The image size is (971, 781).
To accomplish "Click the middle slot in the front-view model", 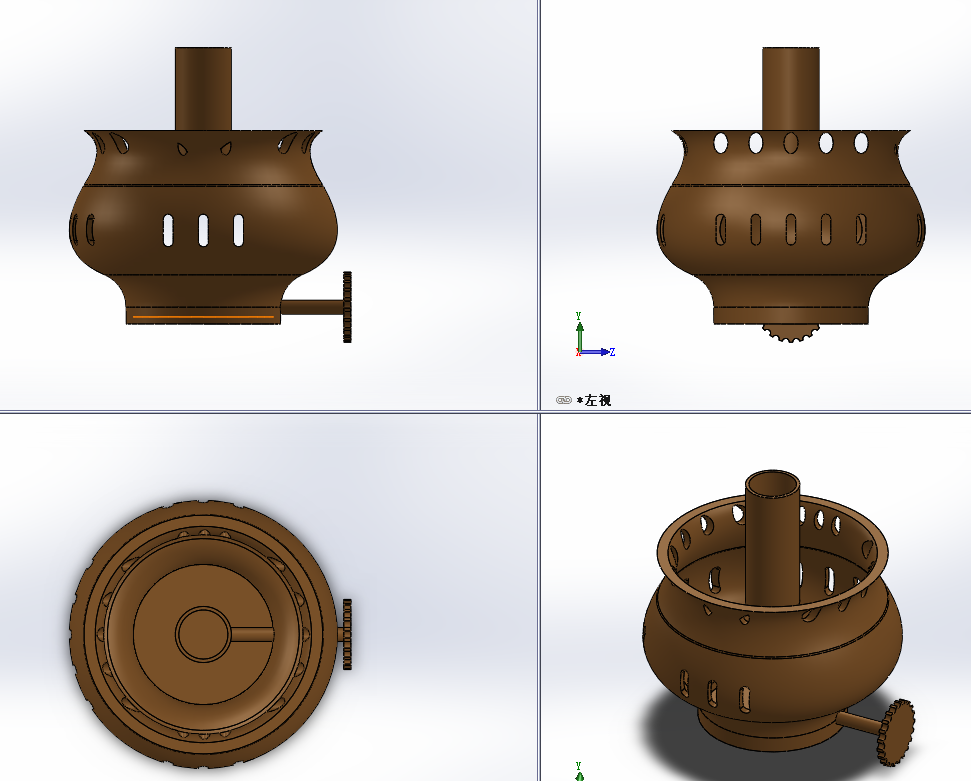I will [203, 230].
